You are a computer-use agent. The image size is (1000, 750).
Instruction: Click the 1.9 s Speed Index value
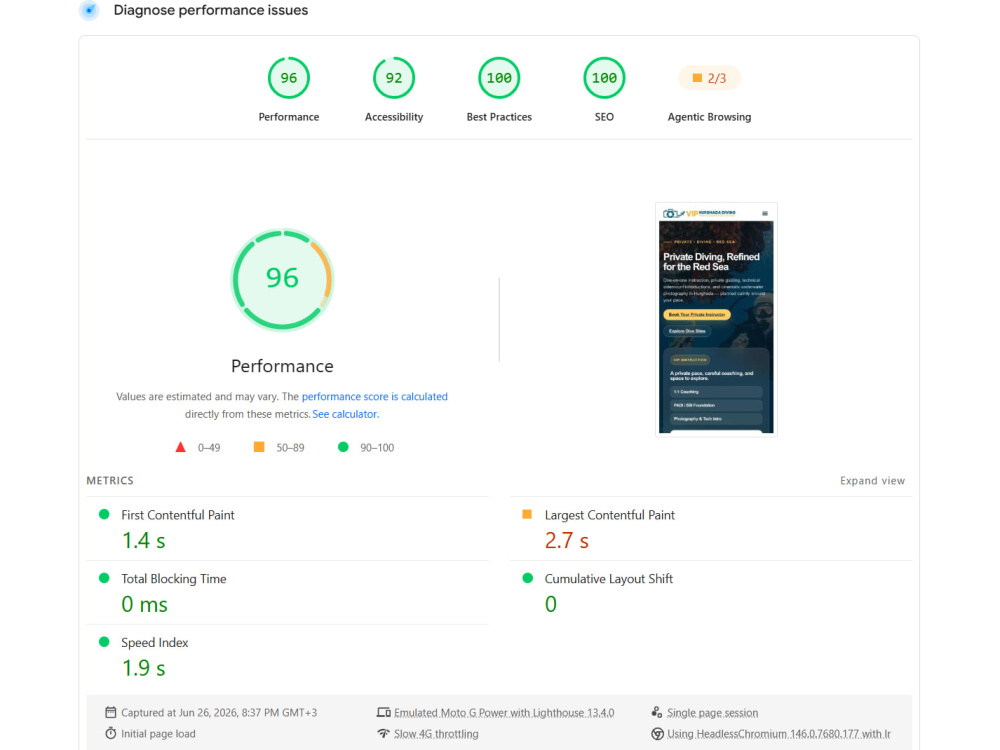click(x=143, y=668)
